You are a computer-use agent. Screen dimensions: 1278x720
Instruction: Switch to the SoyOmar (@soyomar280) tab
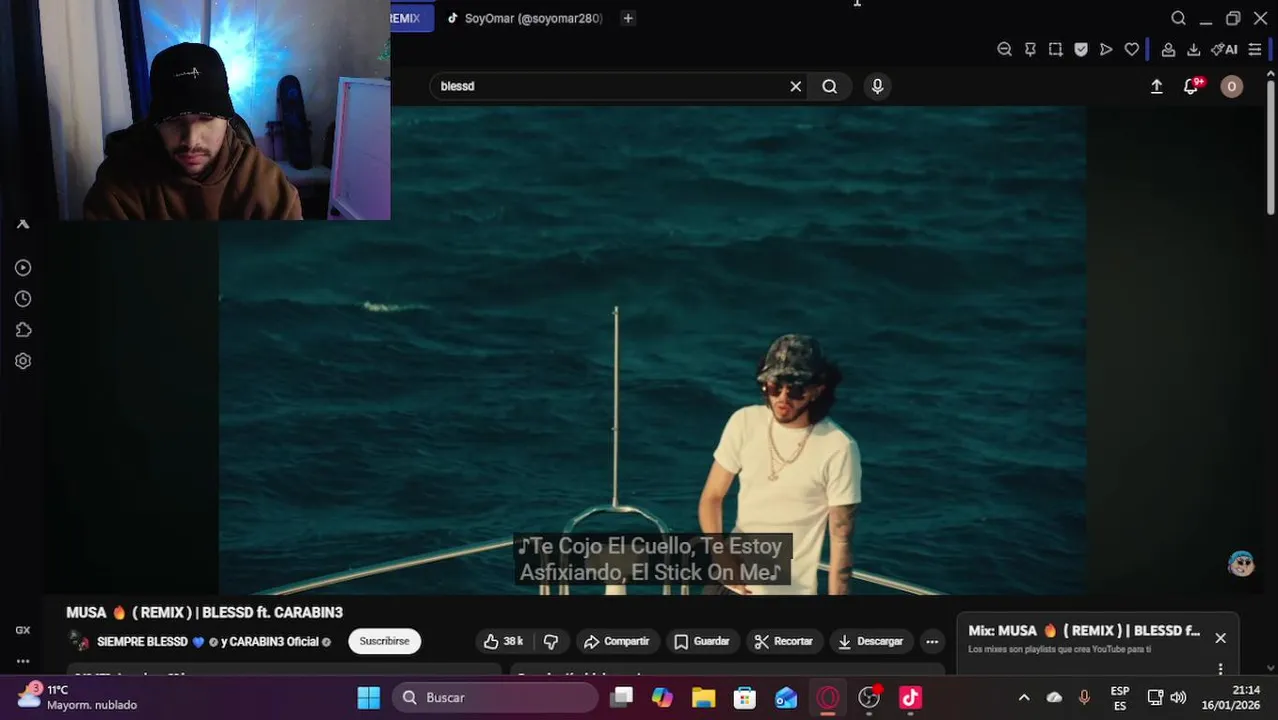[526, 18]
